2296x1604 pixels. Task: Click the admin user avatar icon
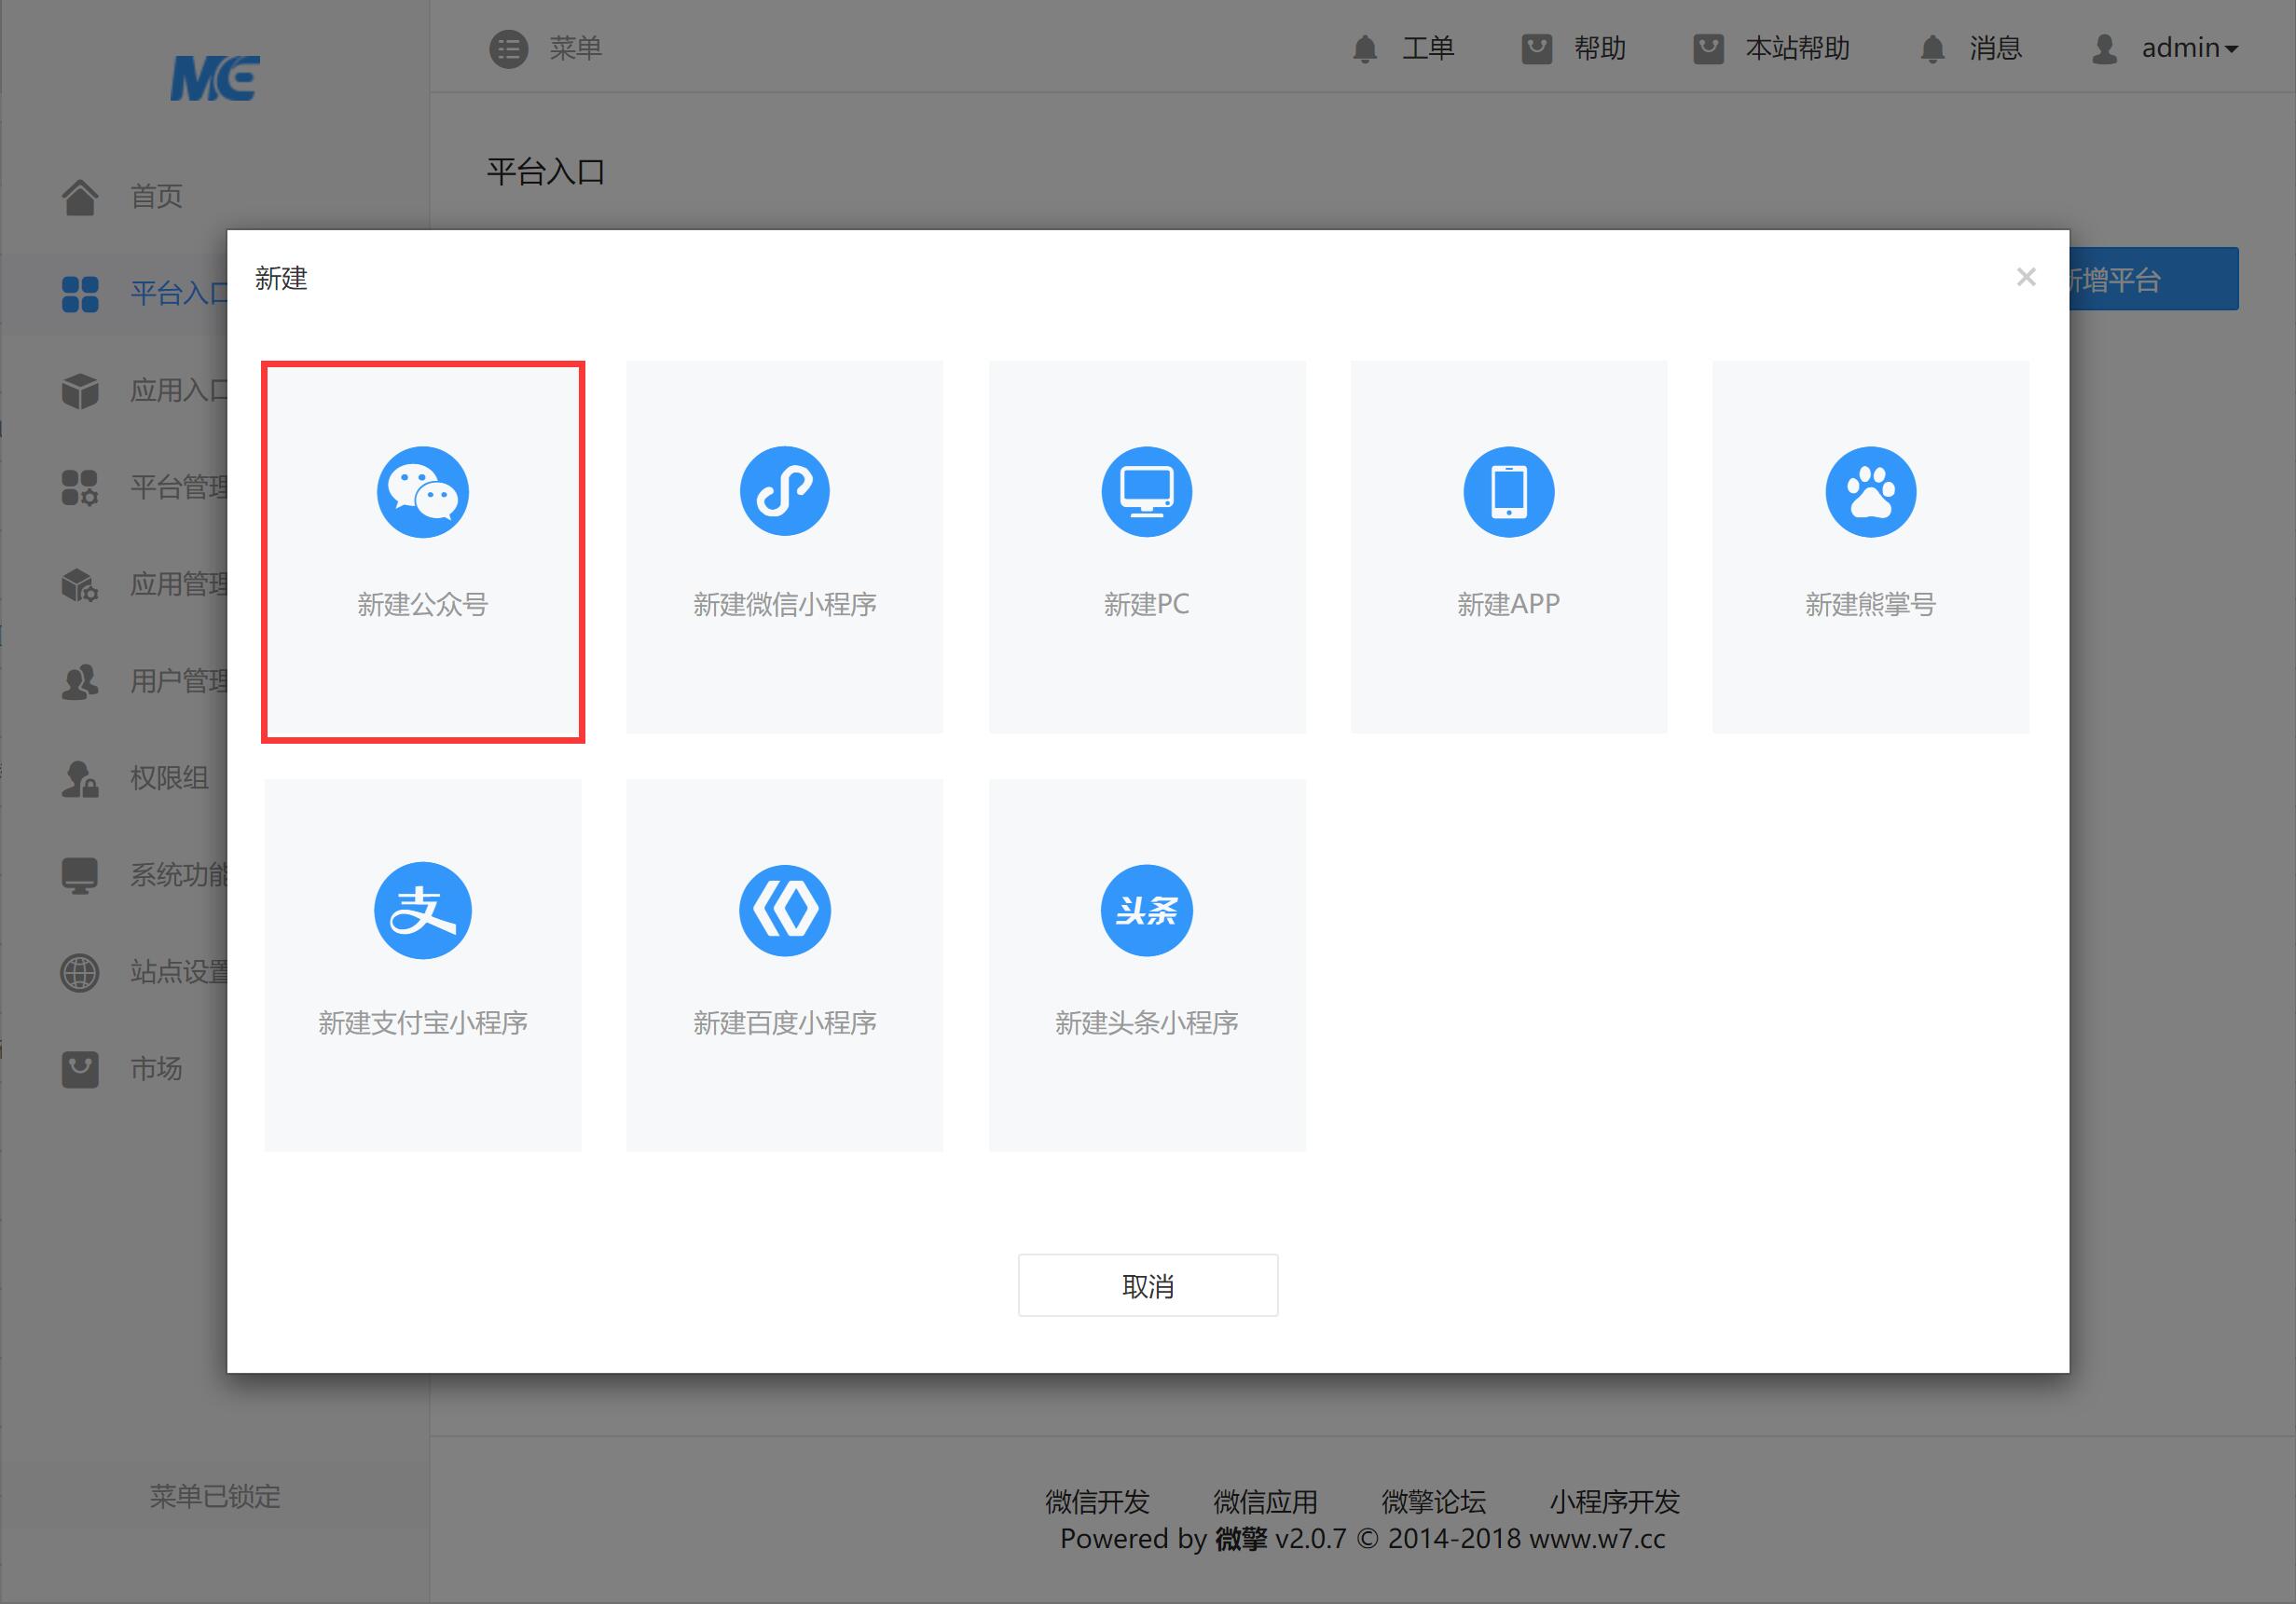point(2104,49)
